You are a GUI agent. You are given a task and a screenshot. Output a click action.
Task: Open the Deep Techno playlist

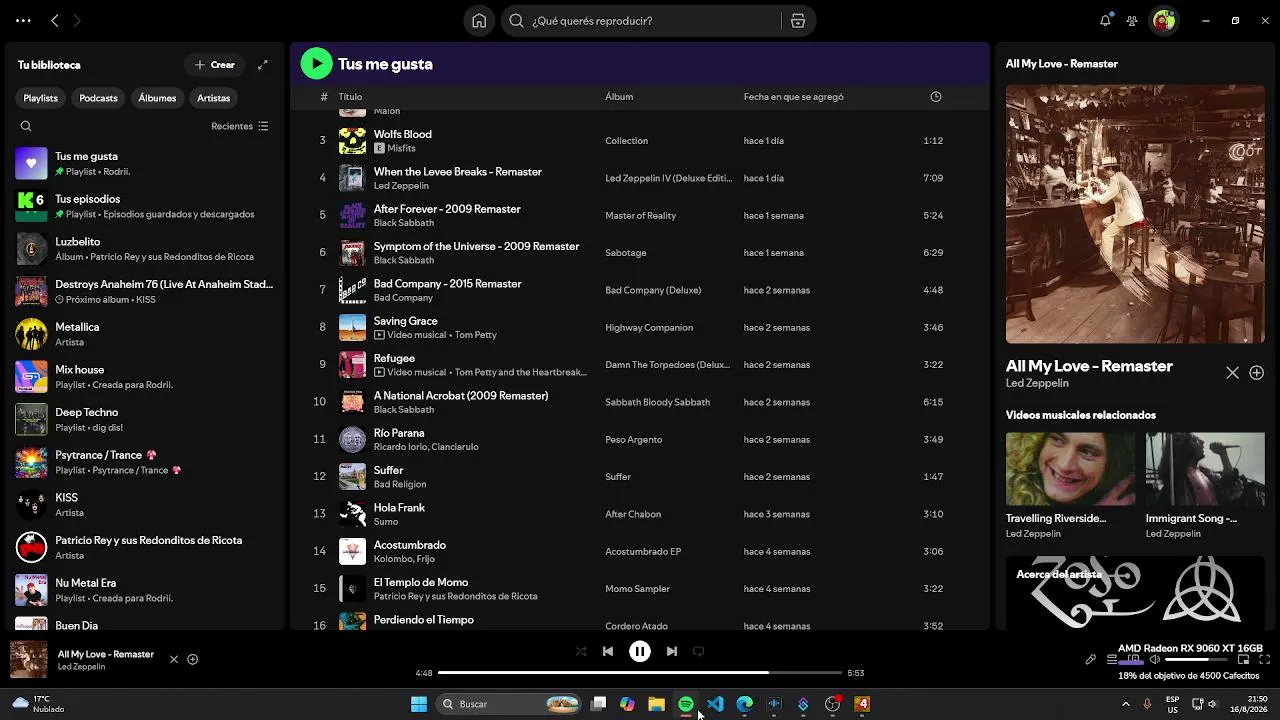pyautogui.click(x=144, y=420)
